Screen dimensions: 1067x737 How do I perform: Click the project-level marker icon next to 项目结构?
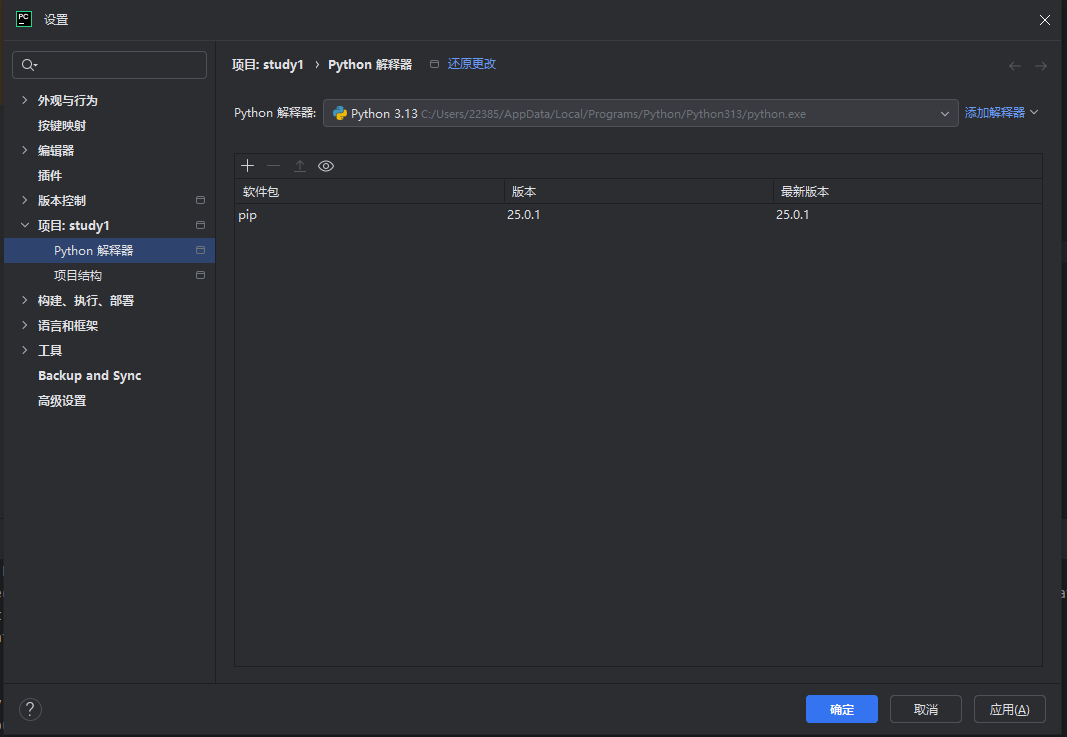tap(200, 275)
